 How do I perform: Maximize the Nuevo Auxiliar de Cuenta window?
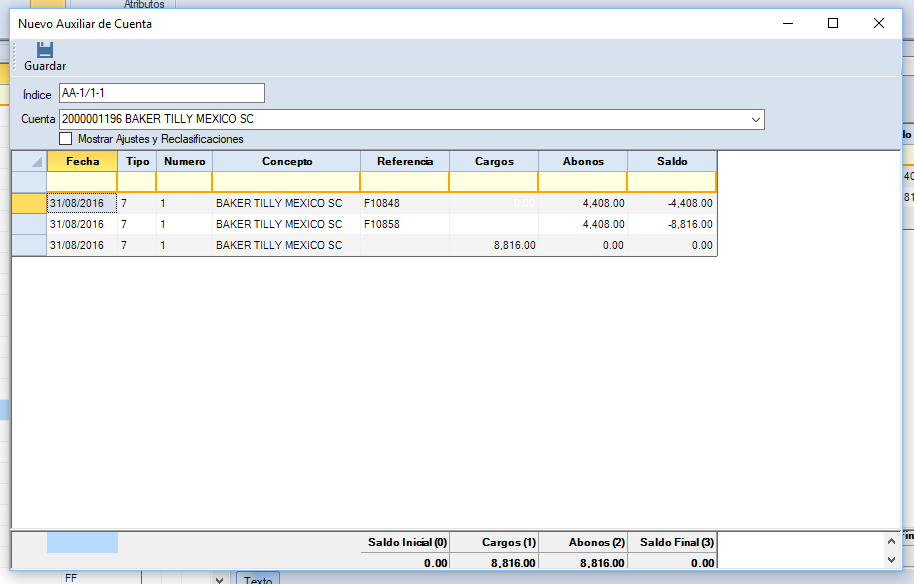[x=832, y=23]
